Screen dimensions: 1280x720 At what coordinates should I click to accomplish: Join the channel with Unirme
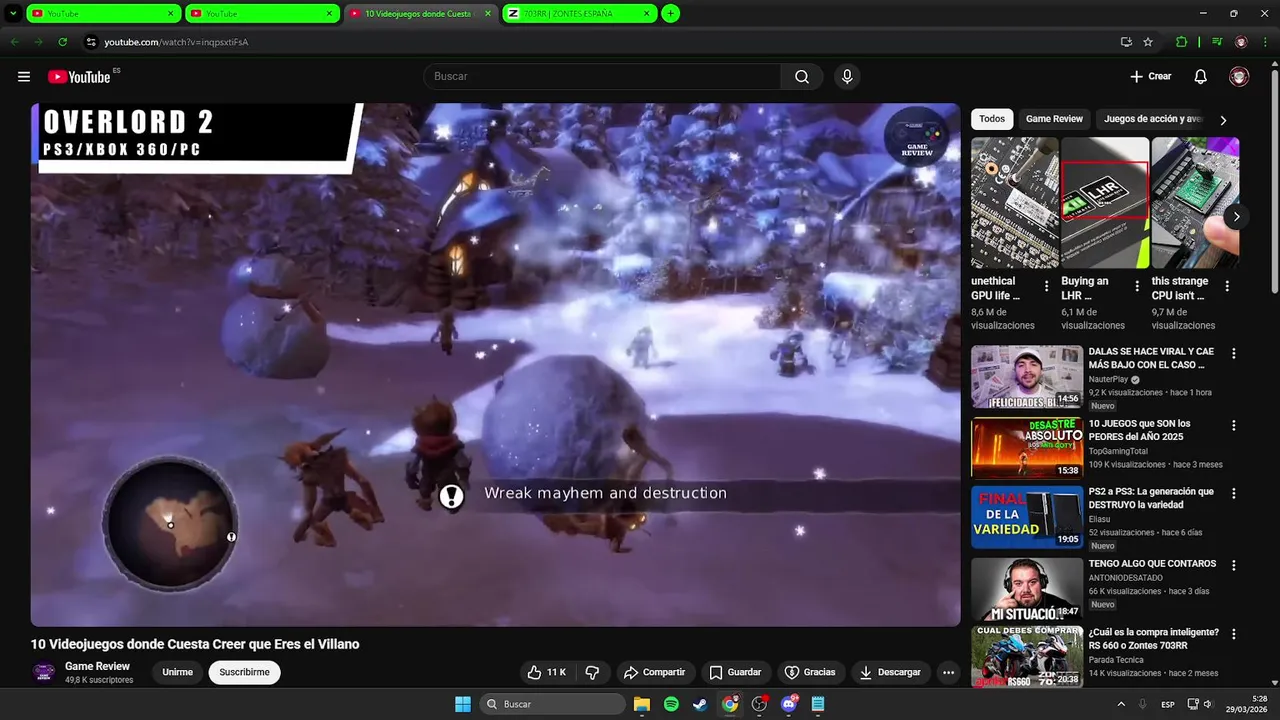(178, 672)
